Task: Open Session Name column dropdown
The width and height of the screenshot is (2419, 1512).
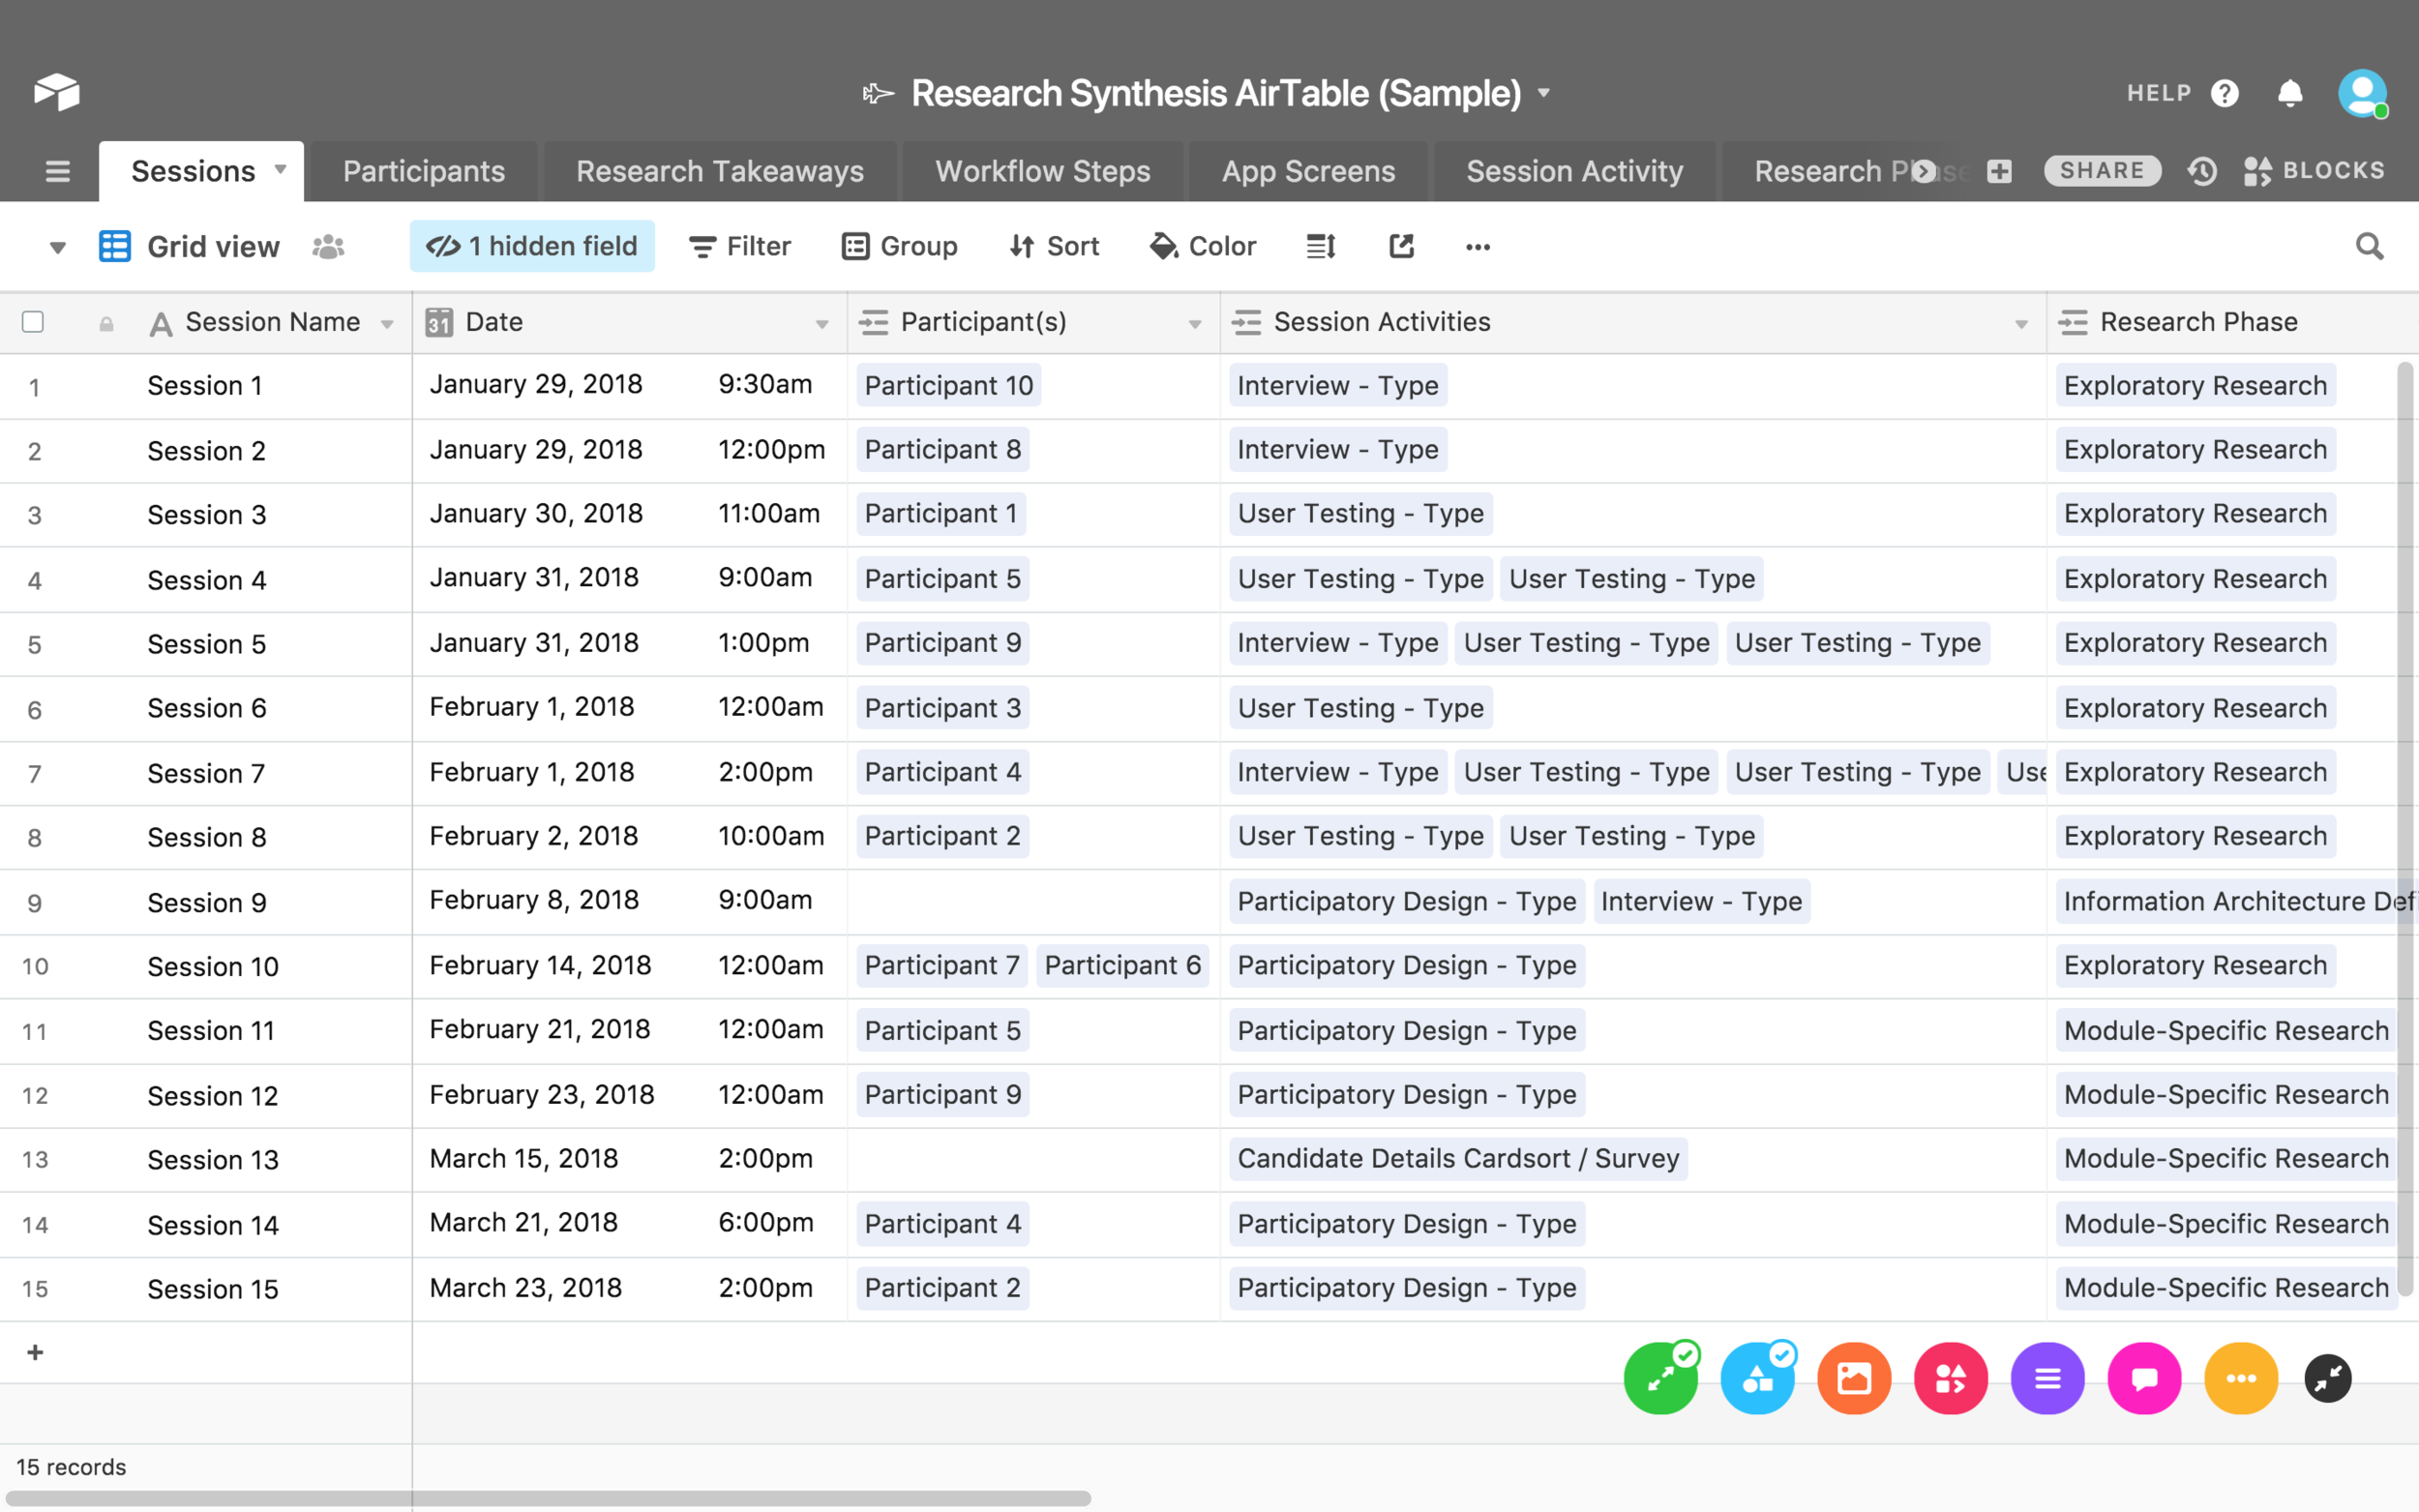Action: click(x=387, y=324)
